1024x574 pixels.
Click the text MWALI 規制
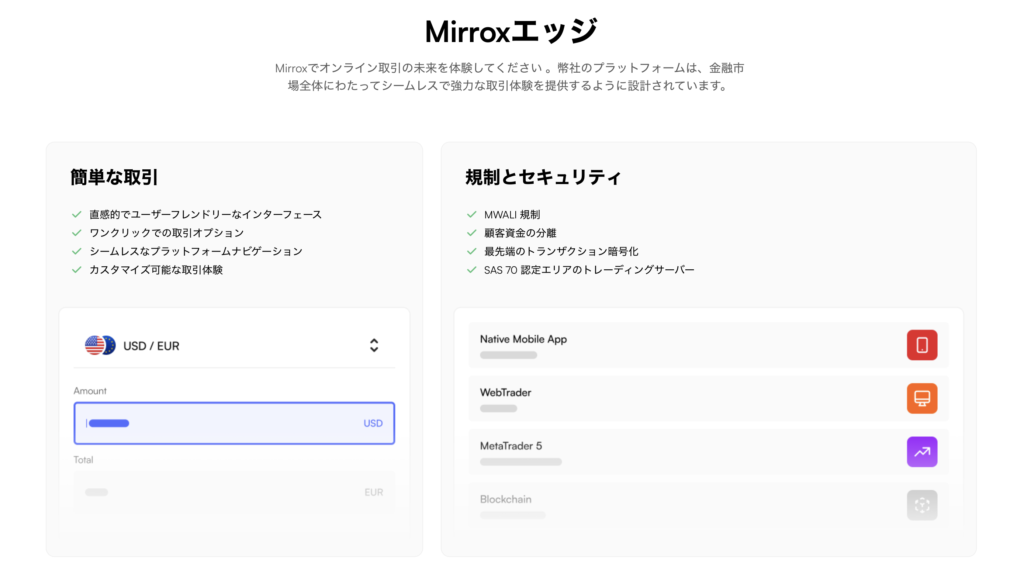pos(512,215)
